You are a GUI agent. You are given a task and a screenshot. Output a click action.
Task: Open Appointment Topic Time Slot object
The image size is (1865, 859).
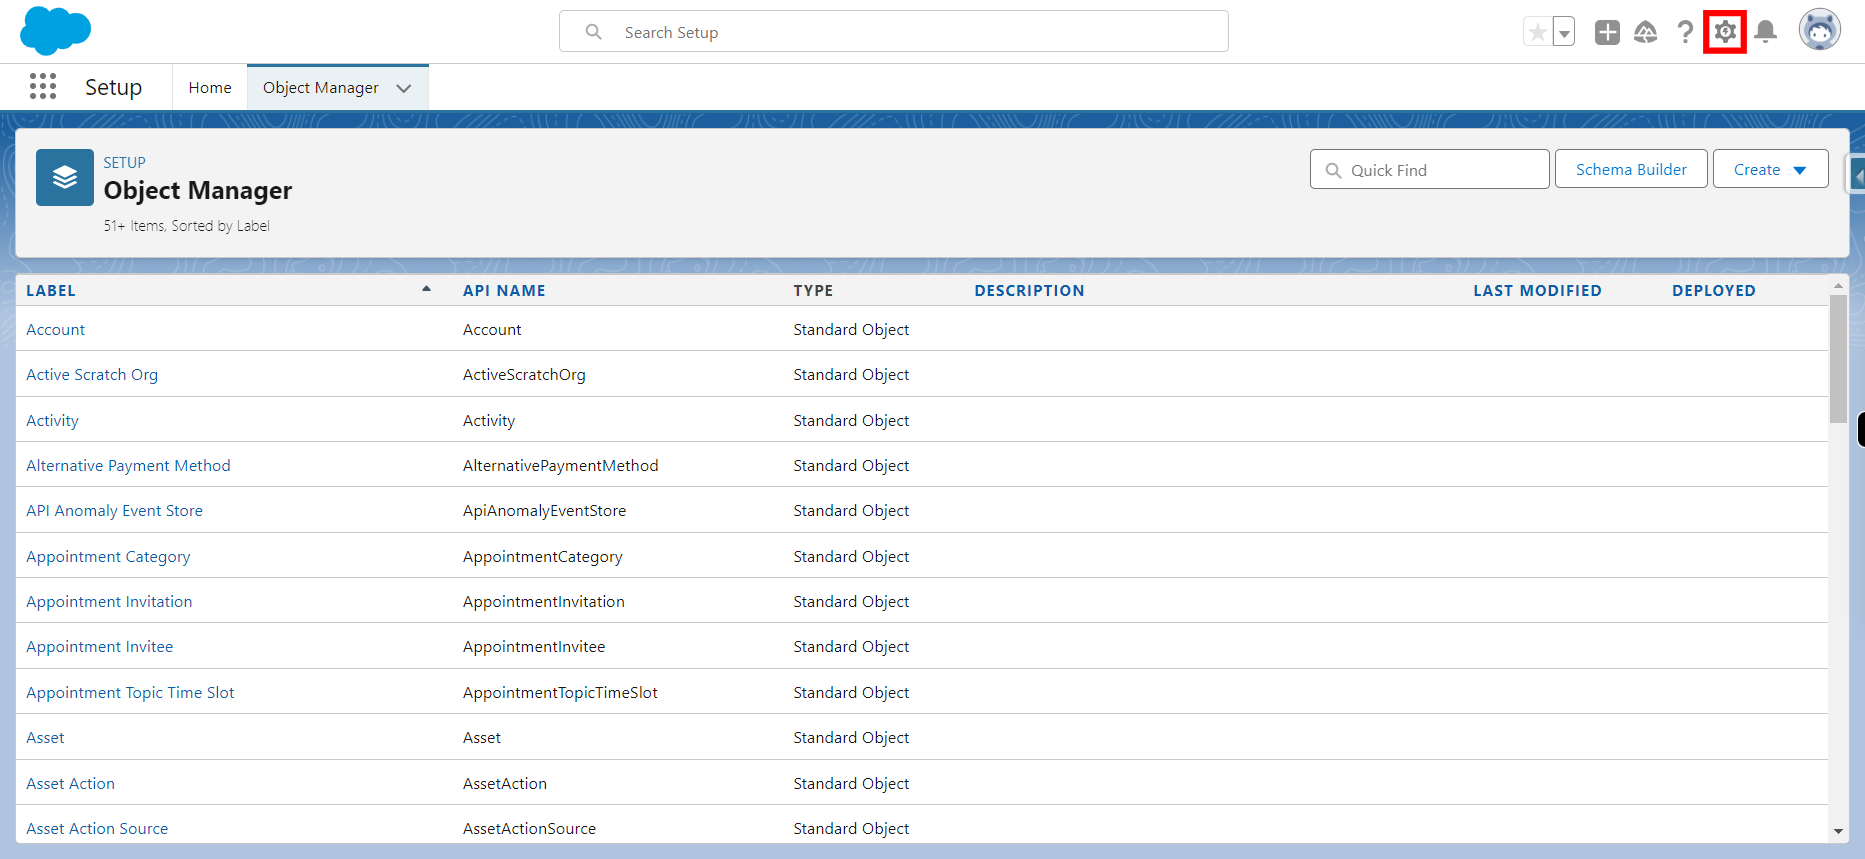(x=130, y=692)
